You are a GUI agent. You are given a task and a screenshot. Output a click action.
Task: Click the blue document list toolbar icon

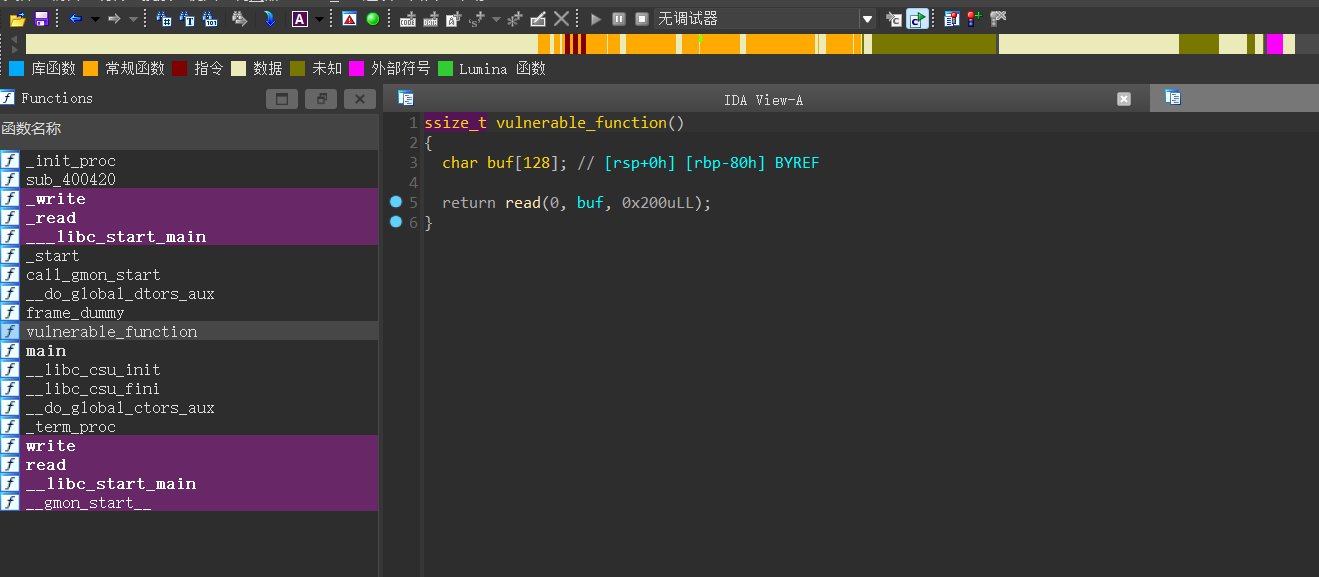[x=950, y=19]
